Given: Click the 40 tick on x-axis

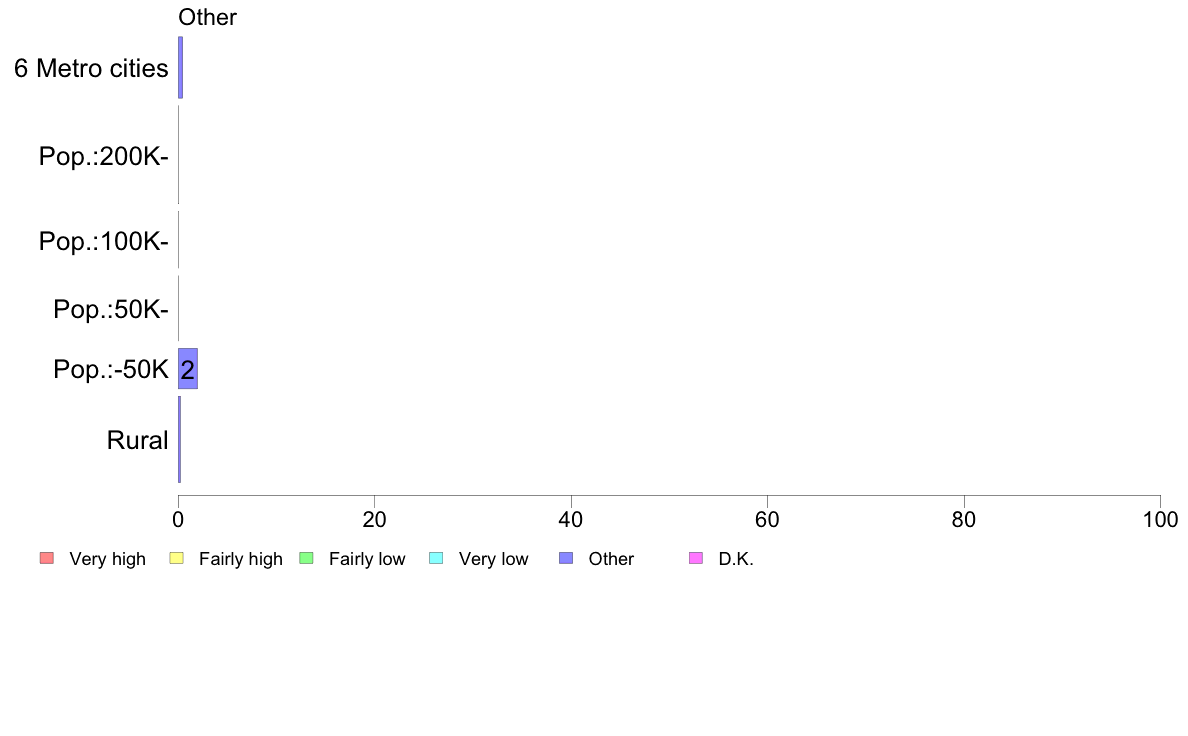Looking at the screenshot, I should (x=571, y=519).
